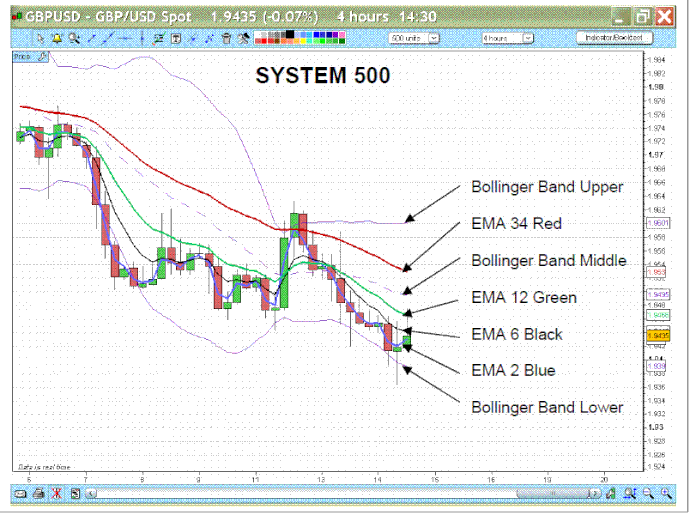Click the scrollbar left arrow
Image resolution: width=690 pixels, height=515 pixels.
click(91, 493)
